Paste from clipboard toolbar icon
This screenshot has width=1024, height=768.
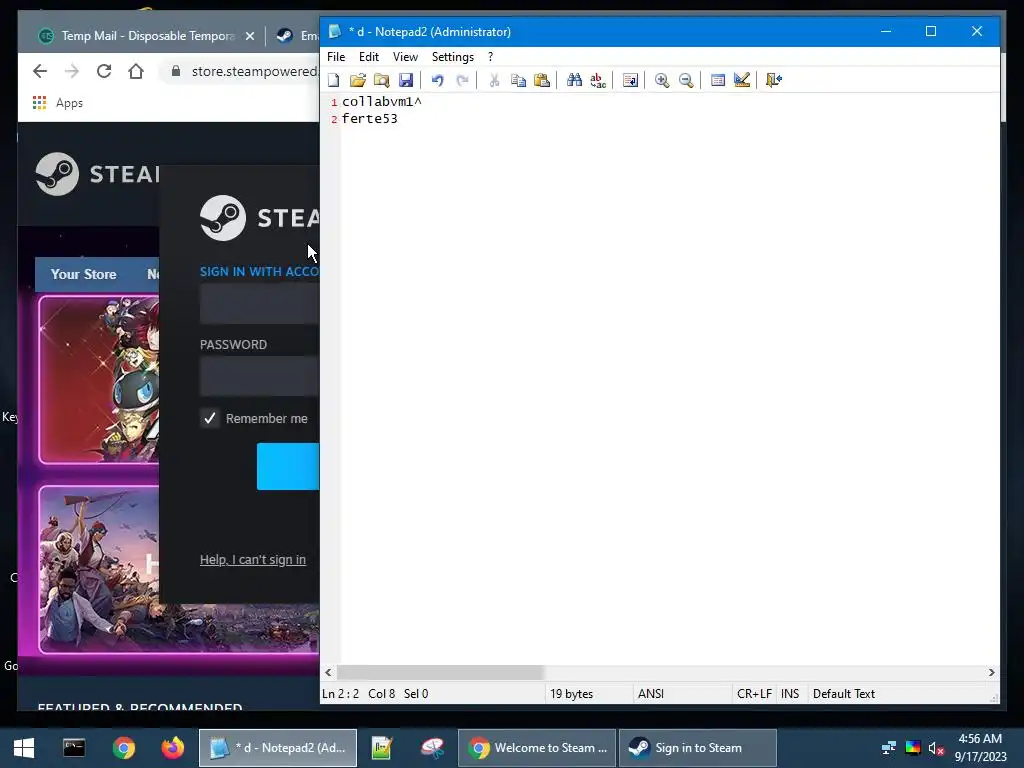[x=542, y=80]
